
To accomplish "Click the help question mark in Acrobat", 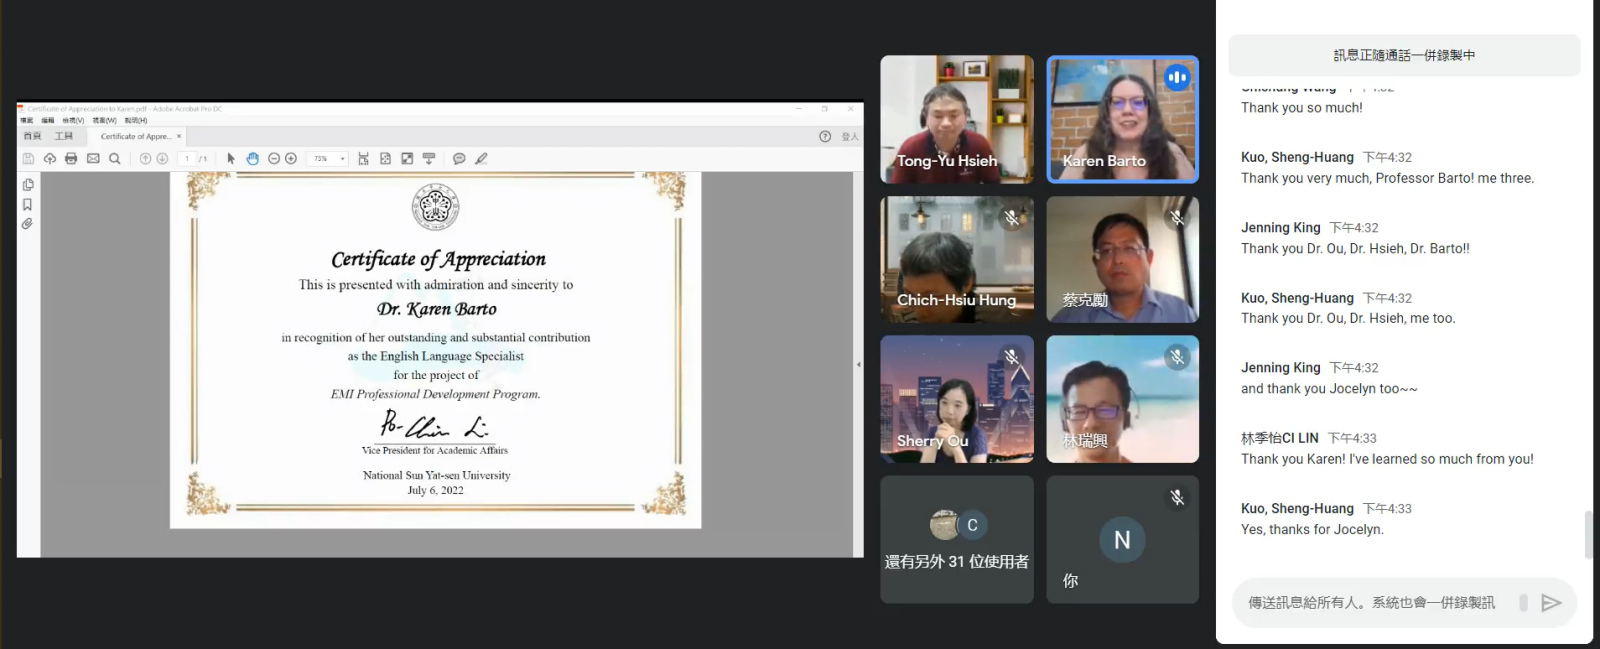I will click(x=825, y=137).
